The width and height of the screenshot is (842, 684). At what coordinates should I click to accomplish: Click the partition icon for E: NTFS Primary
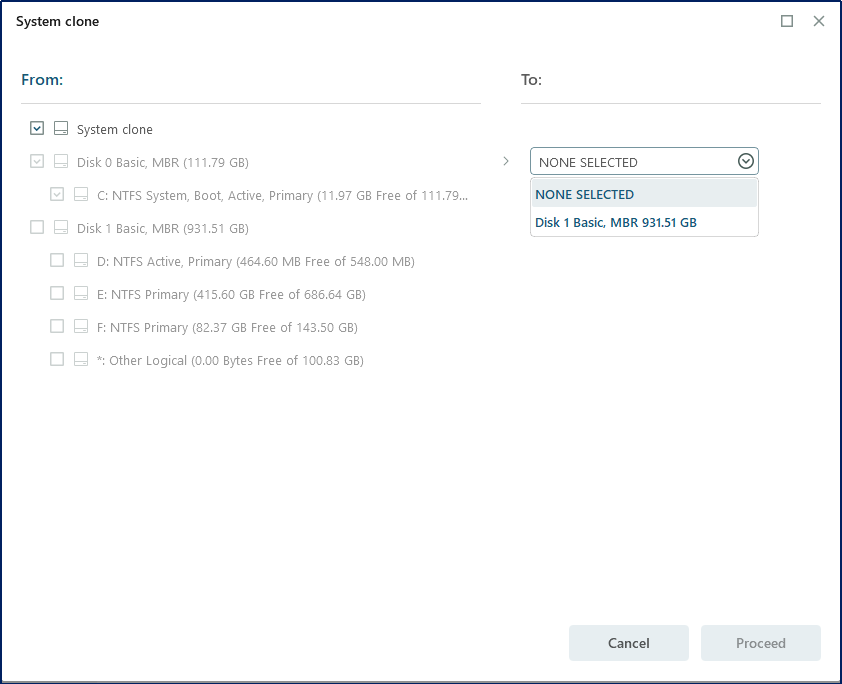click(x=81, y=293)
